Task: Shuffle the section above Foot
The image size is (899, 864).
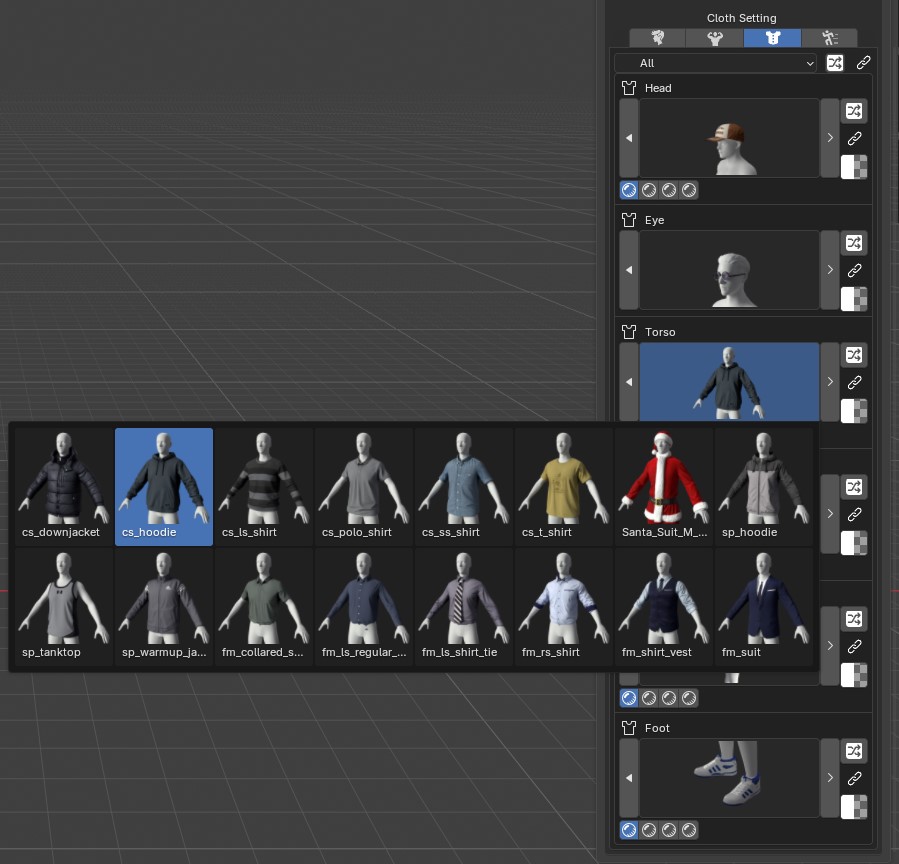Action: click(854, 619)
